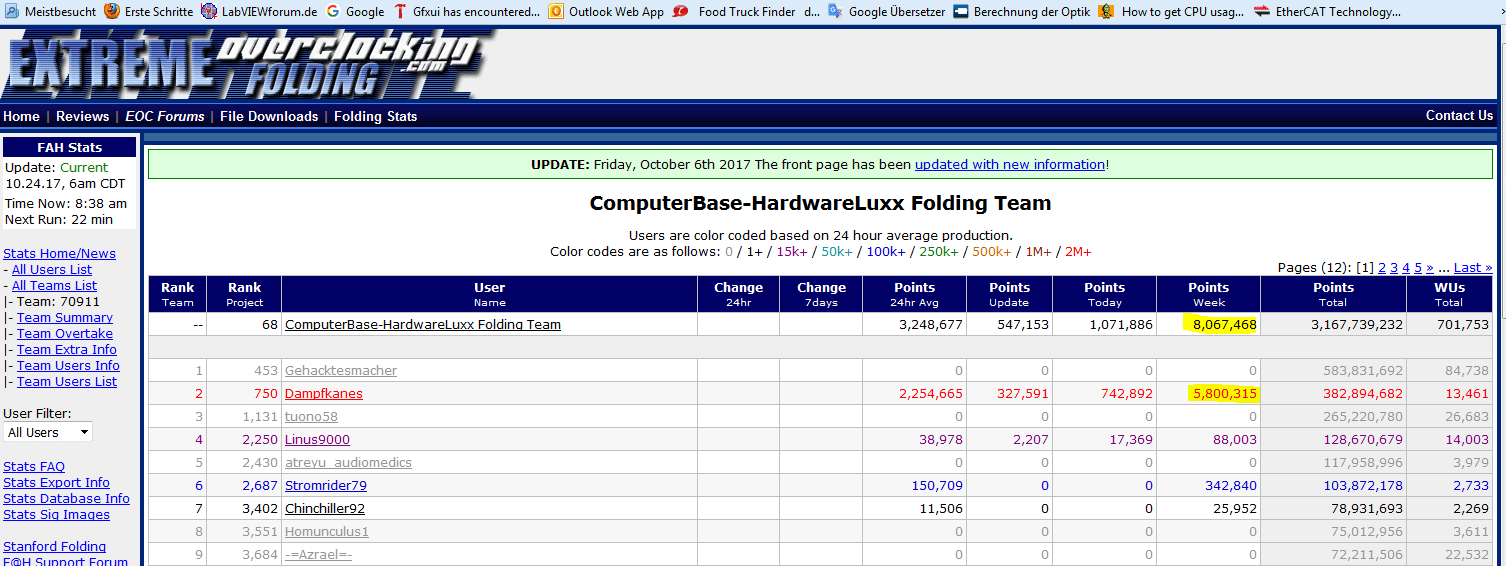The height and width of the screenshot is (566, 1506).
Task: Open Reviews in navigation bar
Action: 82,116
